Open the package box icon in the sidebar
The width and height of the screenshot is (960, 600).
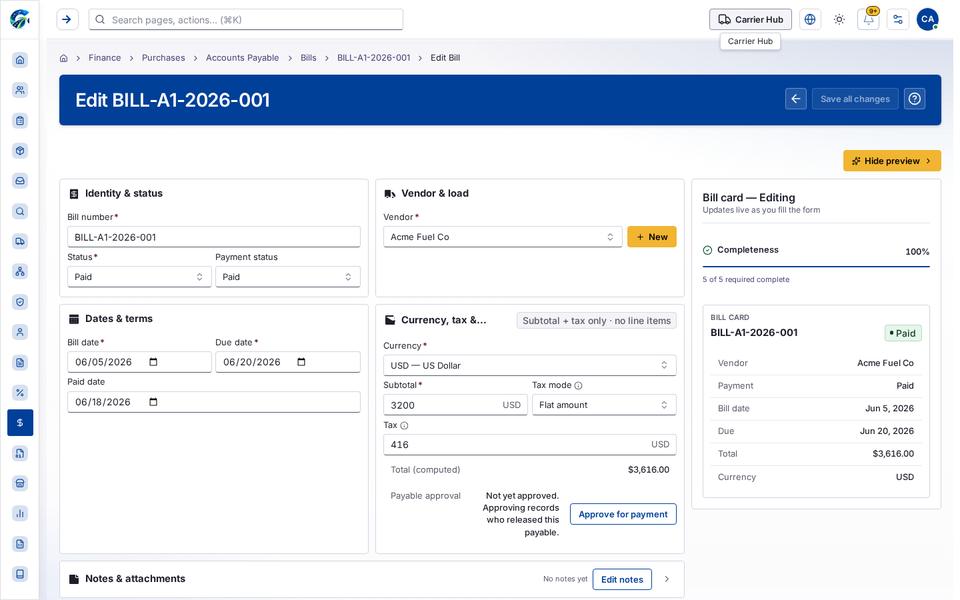[20, 151]
